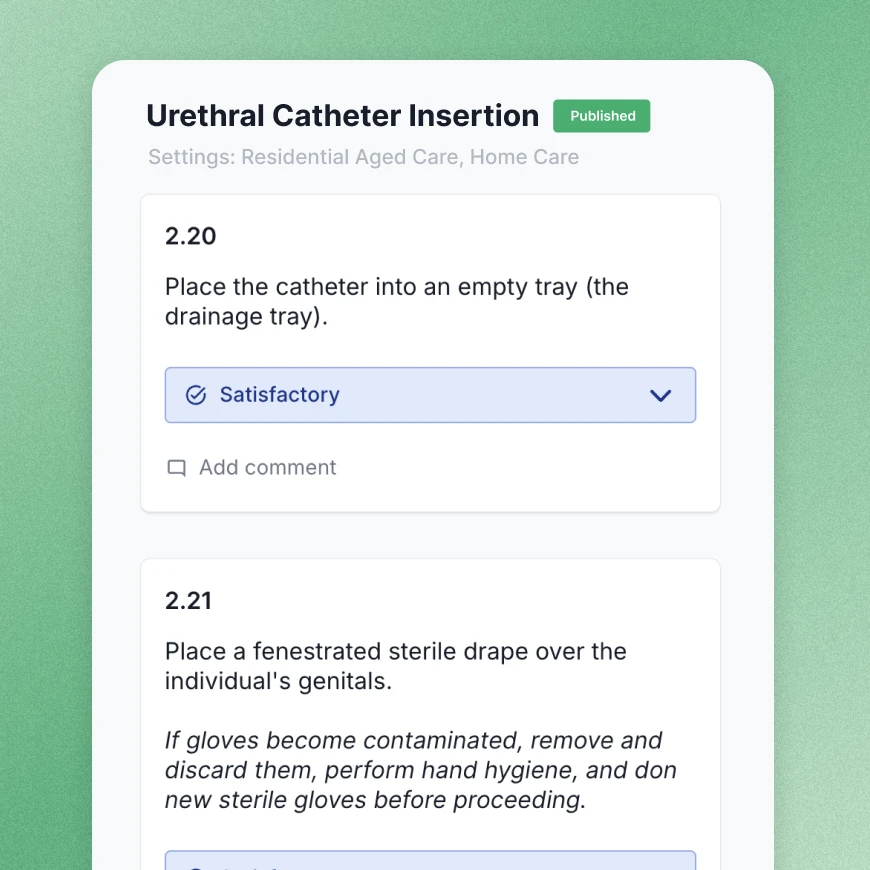Select the step number 2.20 label
The height and width of the screenshot is (870, 870).
coord(190,236)
